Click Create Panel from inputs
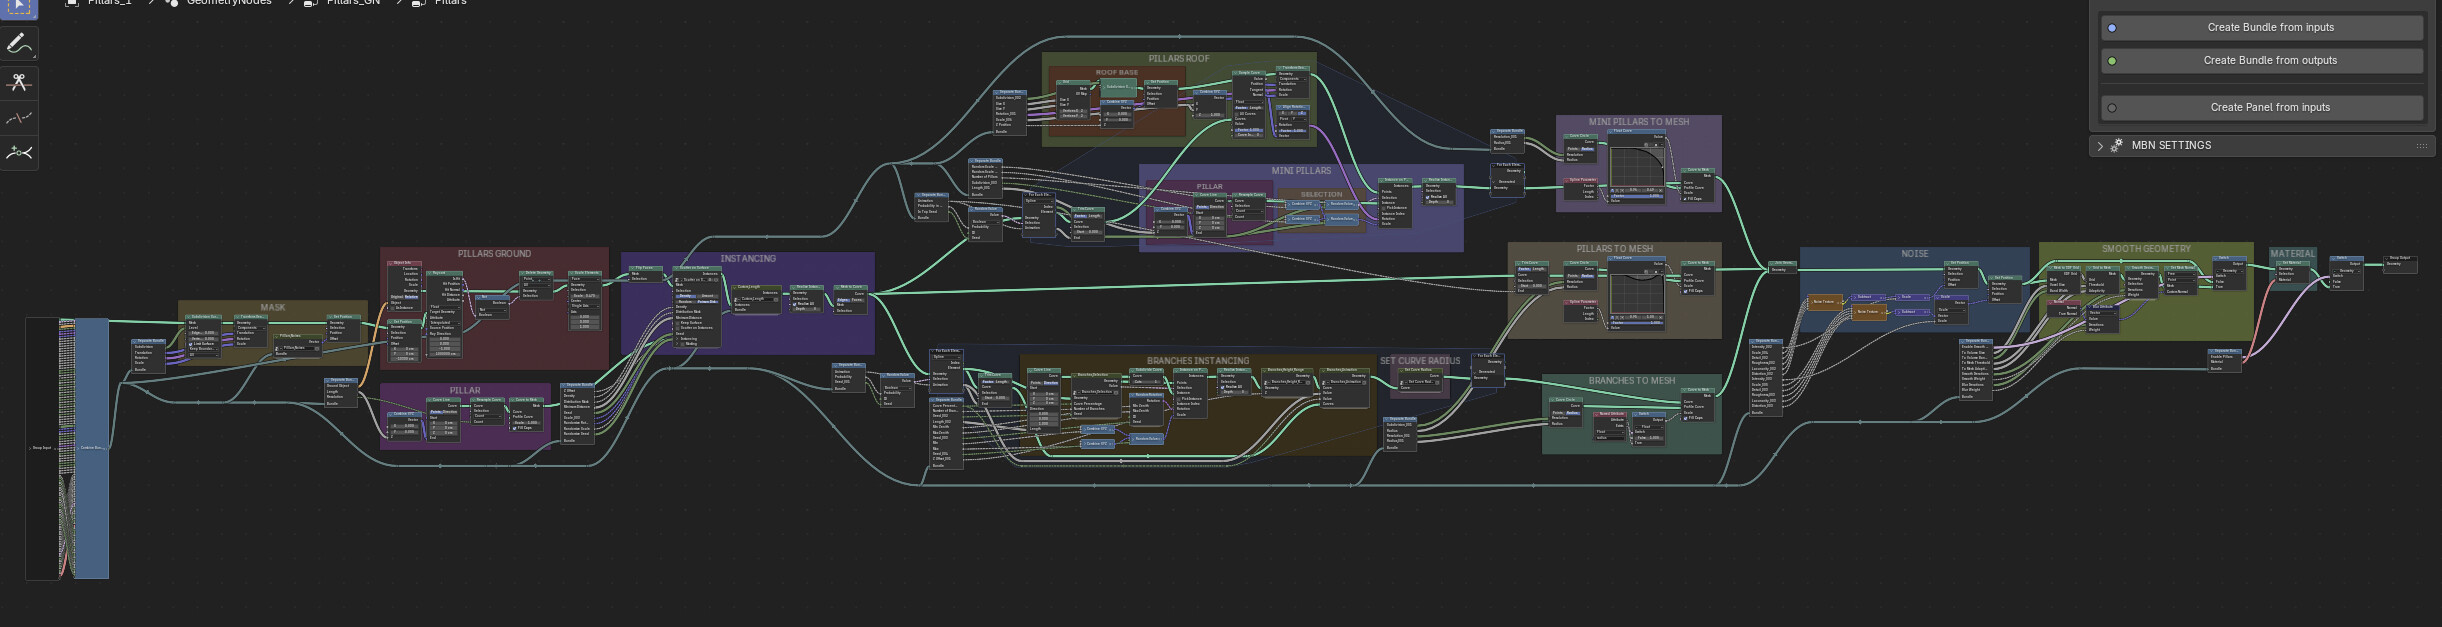The height and width of the screenshot is (627, 2442). (2262, 108)
